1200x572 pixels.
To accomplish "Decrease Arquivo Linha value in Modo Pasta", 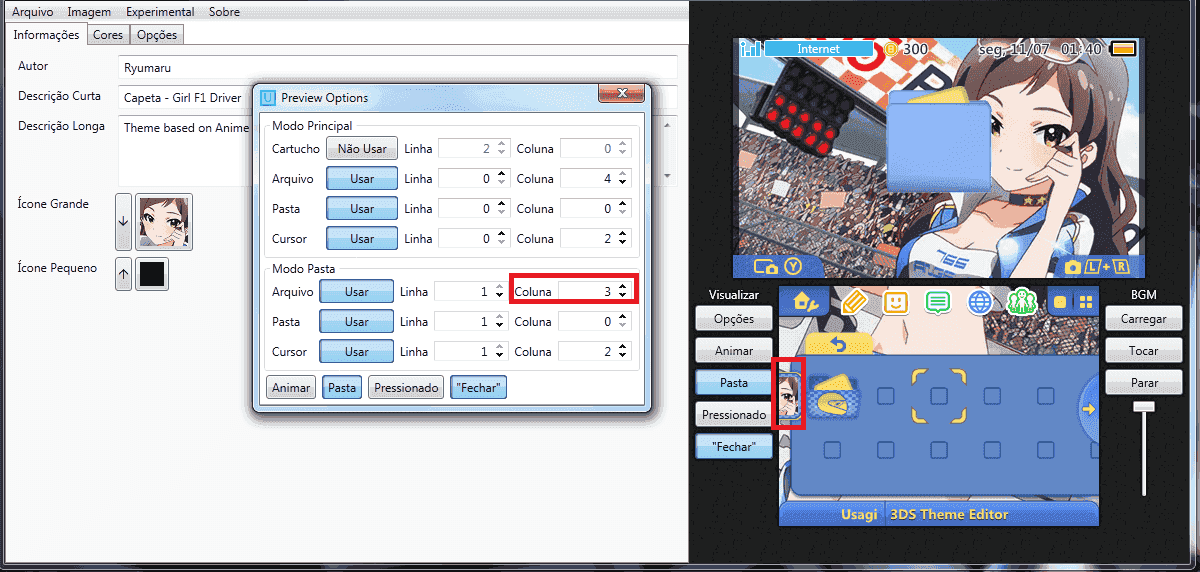I will 498,297.
